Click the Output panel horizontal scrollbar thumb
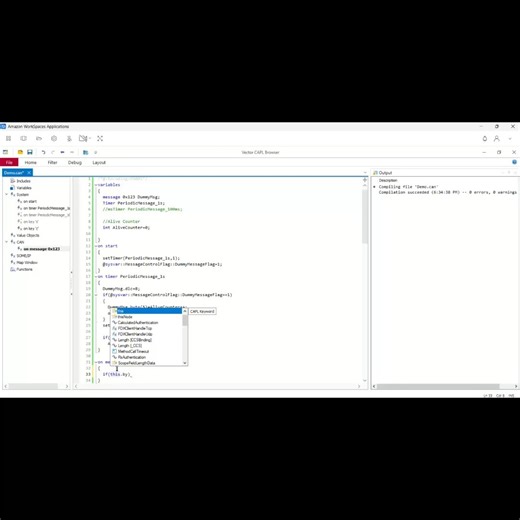 pyautogui.click(x=438, y=386)
